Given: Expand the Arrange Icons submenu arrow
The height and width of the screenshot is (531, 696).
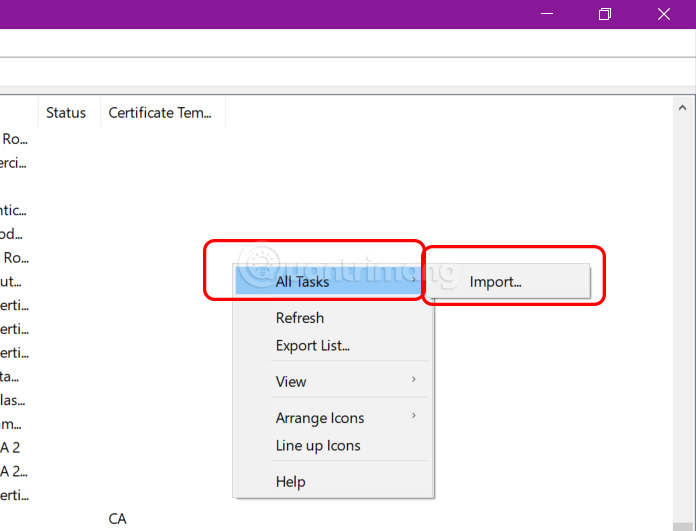Looking at the screenshot, I should click(x=414, y=416).
